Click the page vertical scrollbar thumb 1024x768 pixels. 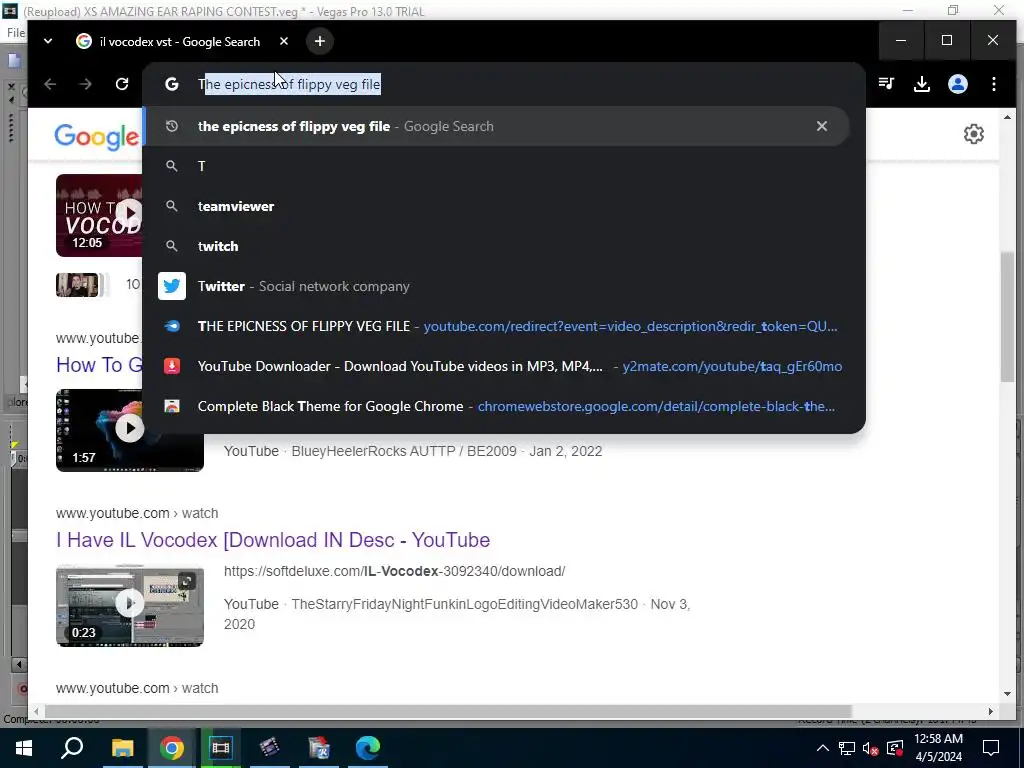[x=1007, y=316]
